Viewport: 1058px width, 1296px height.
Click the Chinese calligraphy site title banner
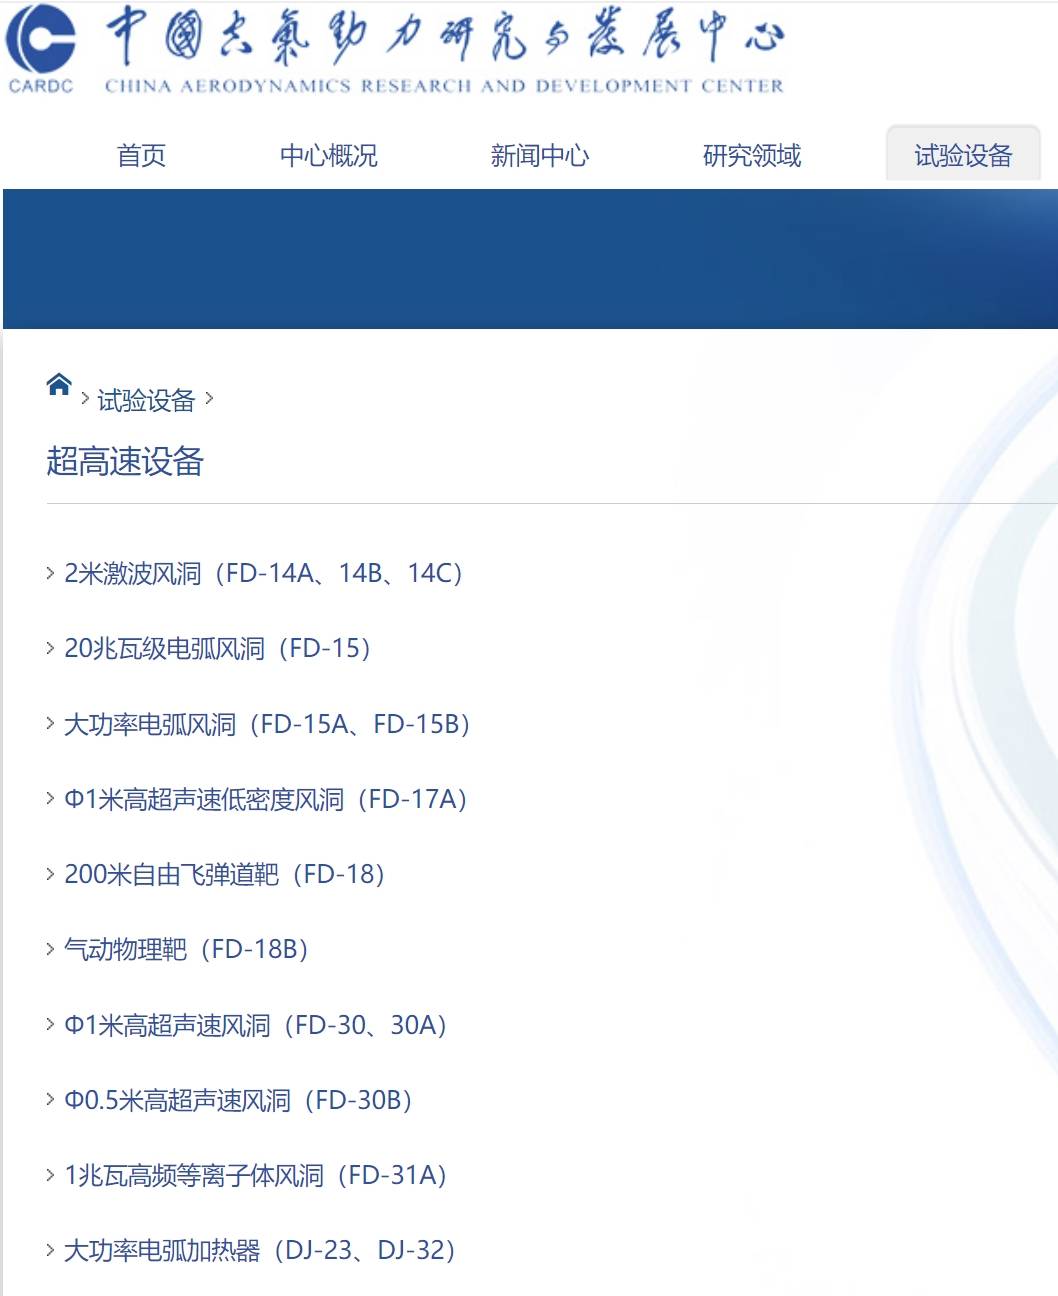tap(445, 50)
